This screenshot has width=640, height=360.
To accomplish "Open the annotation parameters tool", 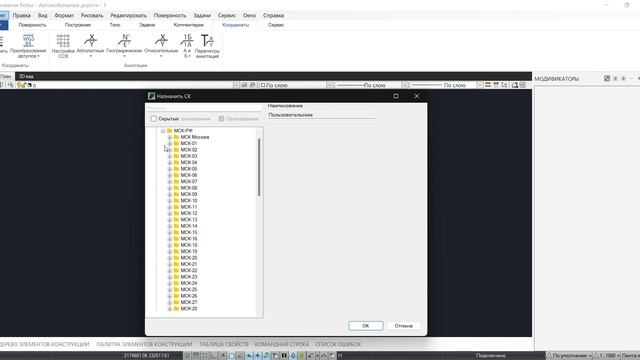I will point(207,46).
